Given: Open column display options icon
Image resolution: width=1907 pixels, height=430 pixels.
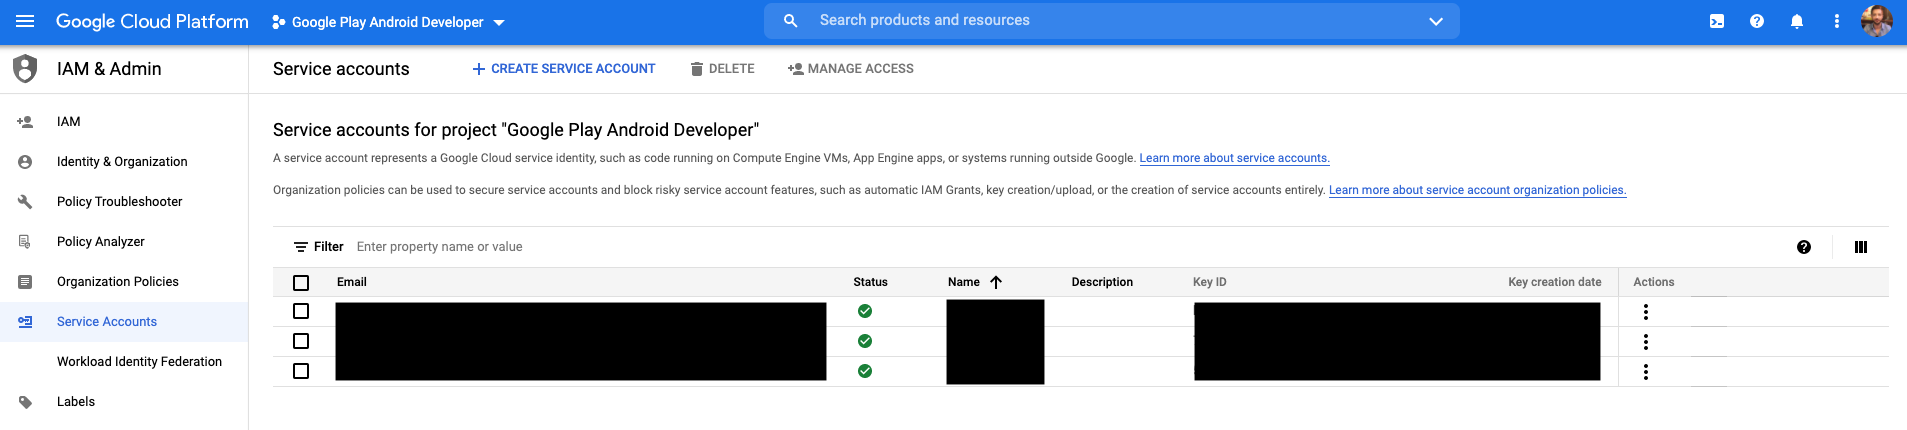Looking at the screenshot, I should click(x=1861, y=247).
